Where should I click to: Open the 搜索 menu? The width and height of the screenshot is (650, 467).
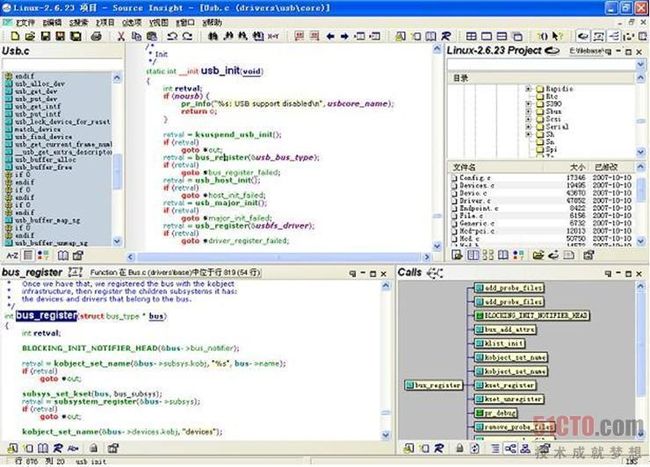click(78, 22)
